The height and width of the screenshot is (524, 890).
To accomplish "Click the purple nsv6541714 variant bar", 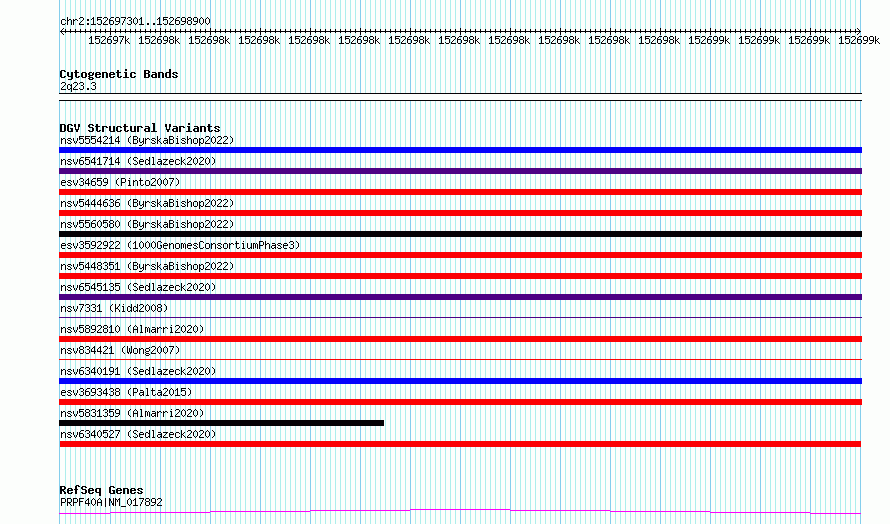I will coord(460,171).
